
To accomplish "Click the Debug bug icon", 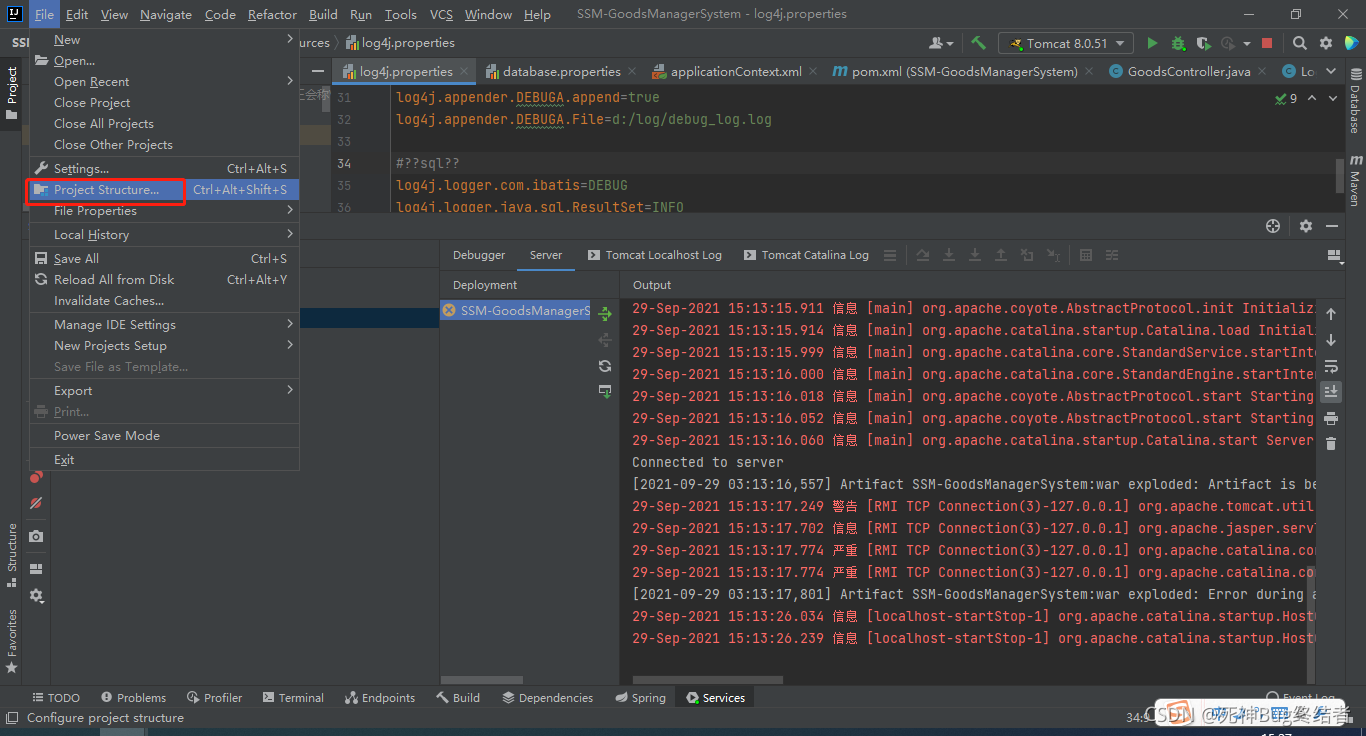I will tap(1178, 43).
